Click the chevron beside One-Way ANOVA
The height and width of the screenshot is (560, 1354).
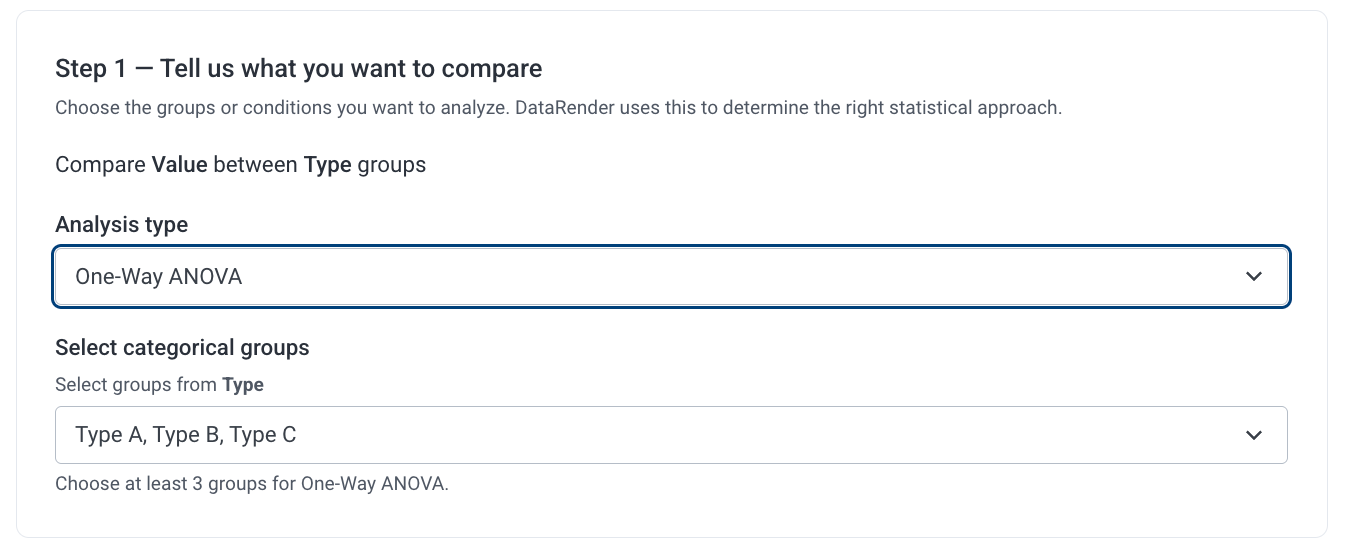click(1254, 276)
